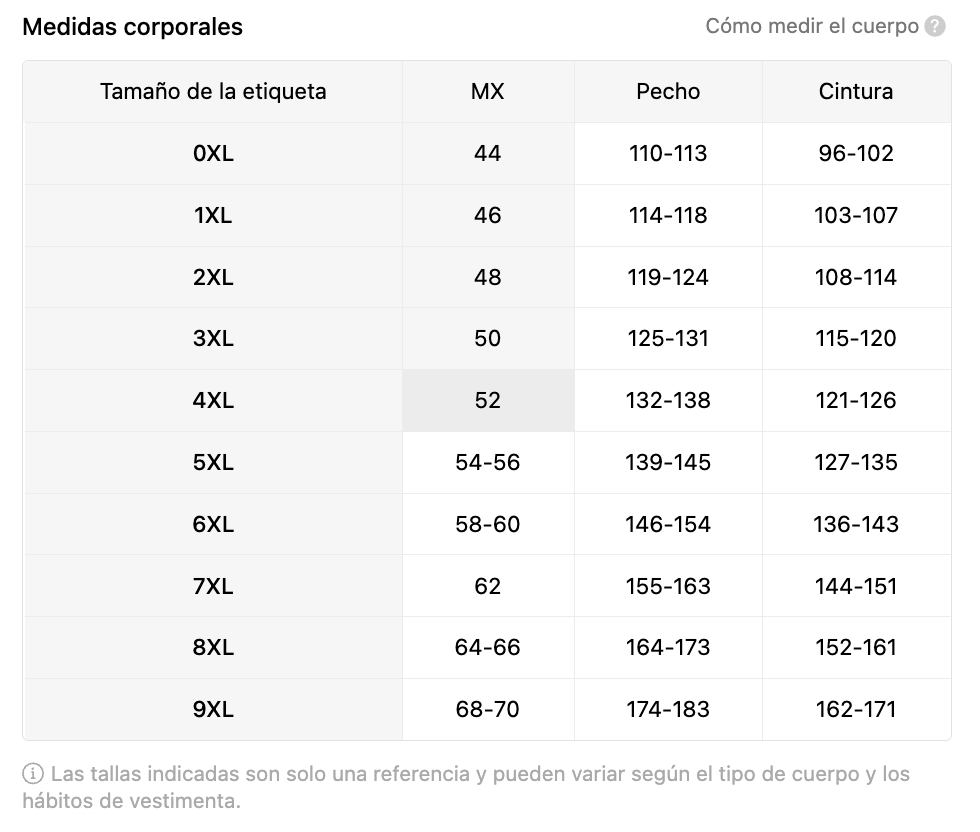980x832 pixels.
Task: Click the 'Medidas corporales' heading
Action: (x=132, y=27)
